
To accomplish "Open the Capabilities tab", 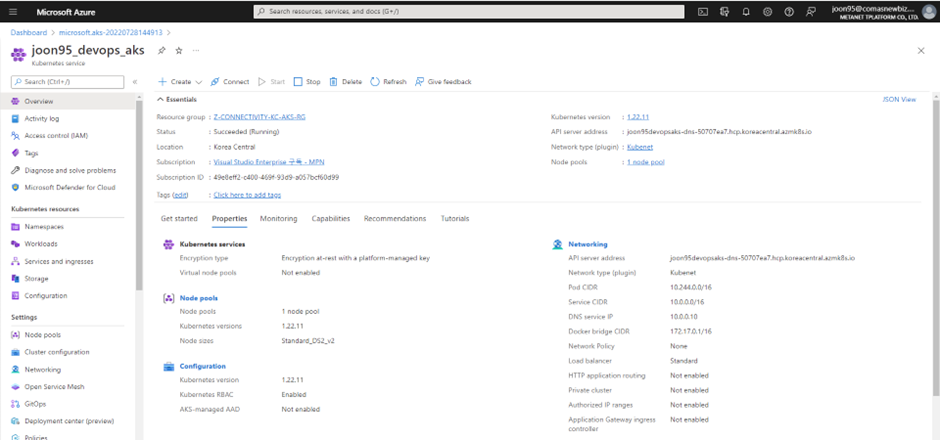I will pos(330,219).
